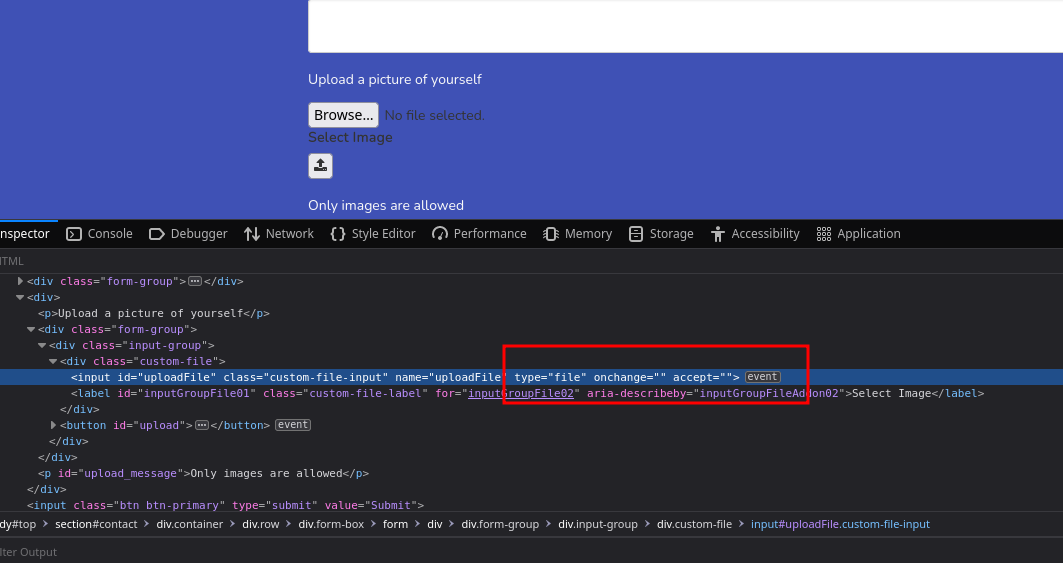Click div.form-box in the breadcrumbs

coord(331,524)
